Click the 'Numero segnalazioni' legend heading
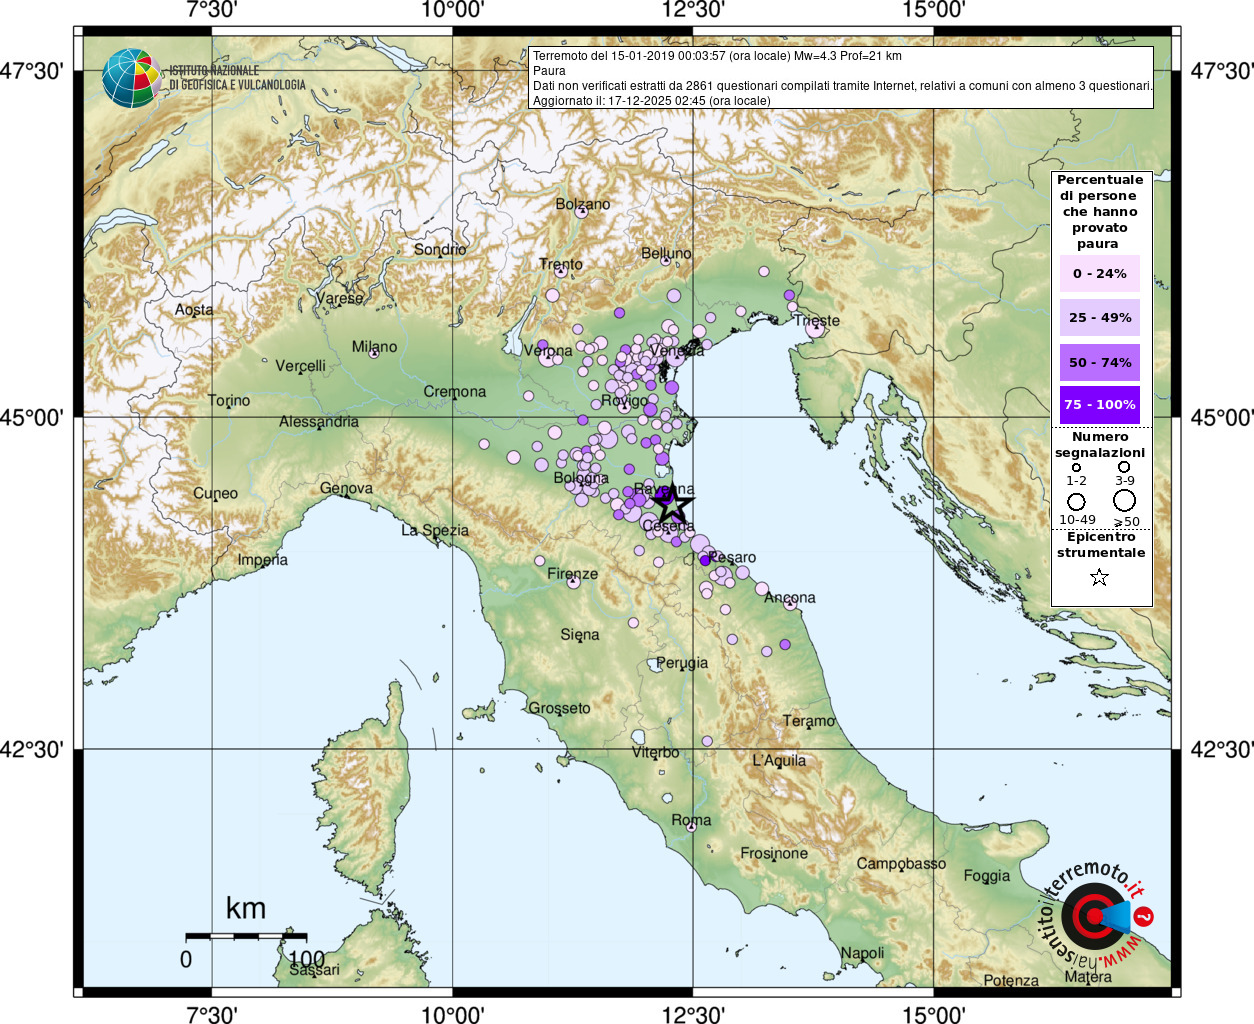Image resolution: width=1254 pixels, height=1024 pixels. tap(1100, 445)
